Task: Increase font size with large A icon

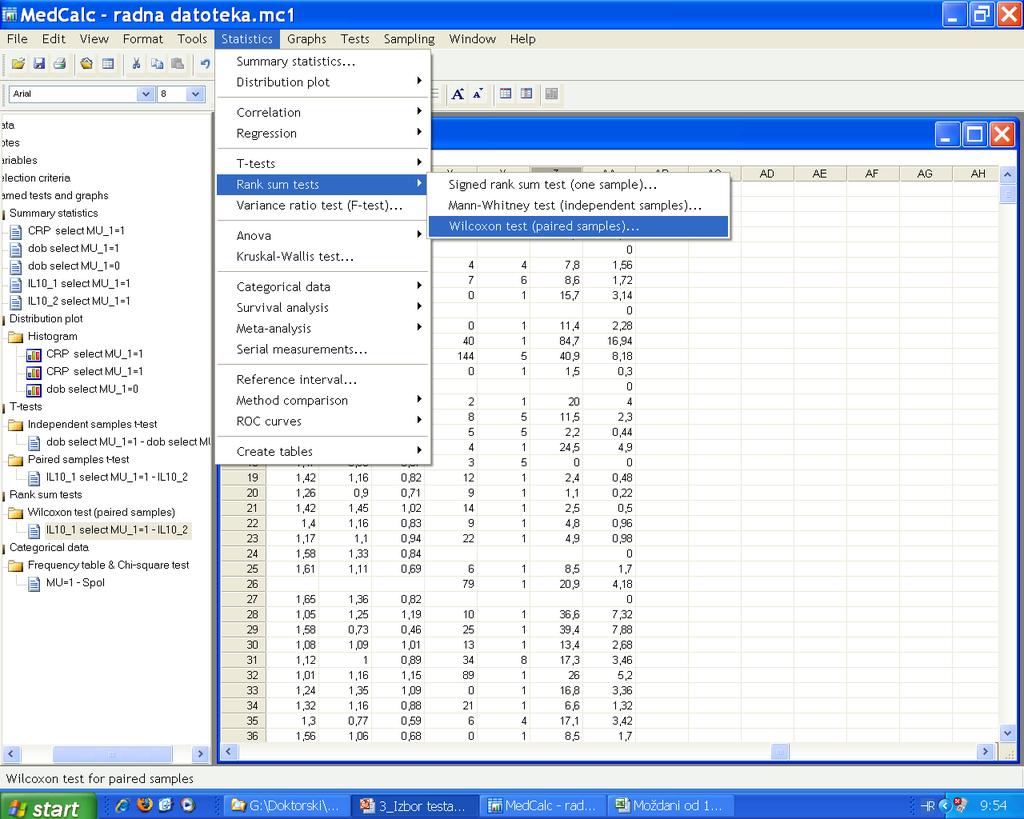Action: tap(458, 94)
